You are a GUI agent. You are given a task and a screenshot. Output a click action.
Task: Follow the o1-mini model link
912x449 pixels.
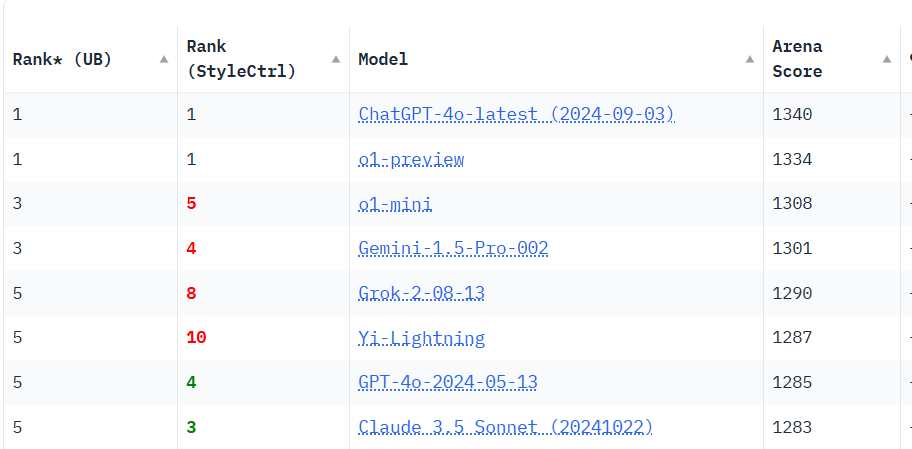pyautogui.click(x=395, y=204)
